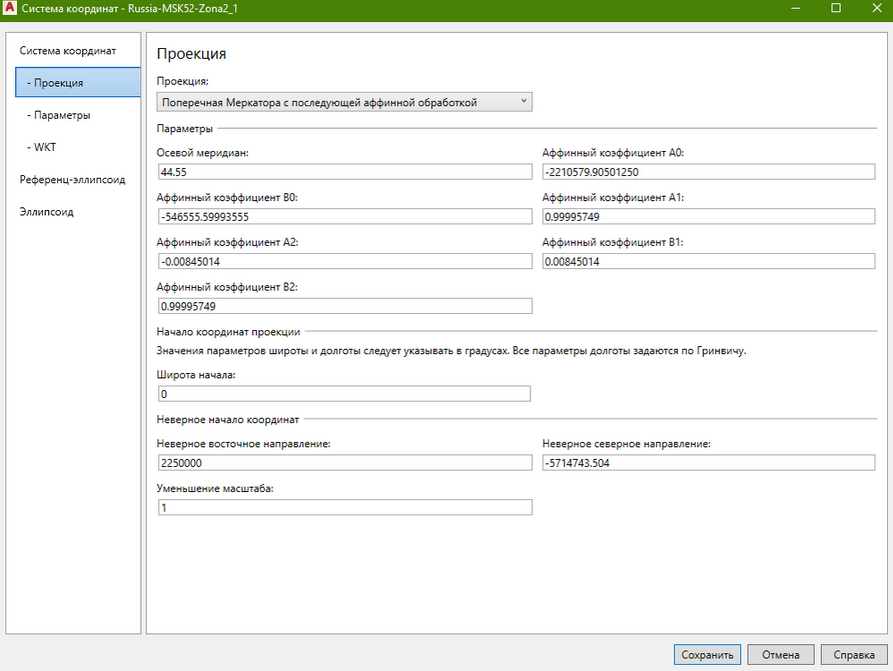Select the Аффинный коэффициент A2 field

coord(344,262)
